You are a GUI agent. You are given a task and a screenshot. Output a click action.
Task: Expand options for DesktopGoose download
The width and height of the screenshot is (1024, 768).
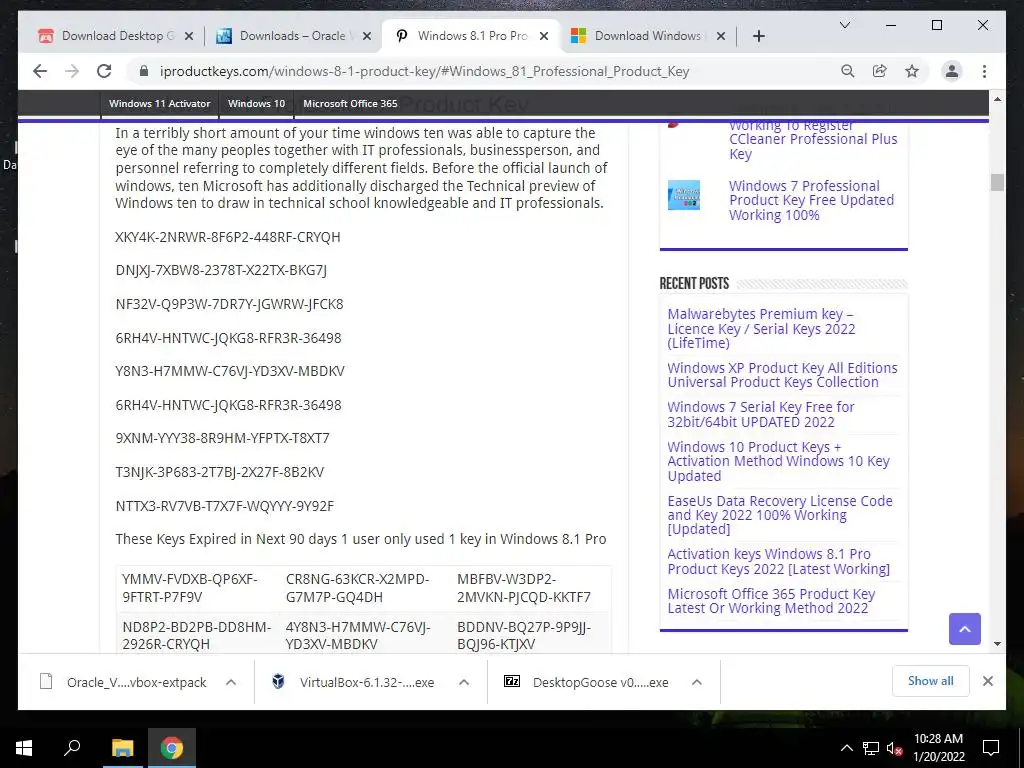coord(697,682)
